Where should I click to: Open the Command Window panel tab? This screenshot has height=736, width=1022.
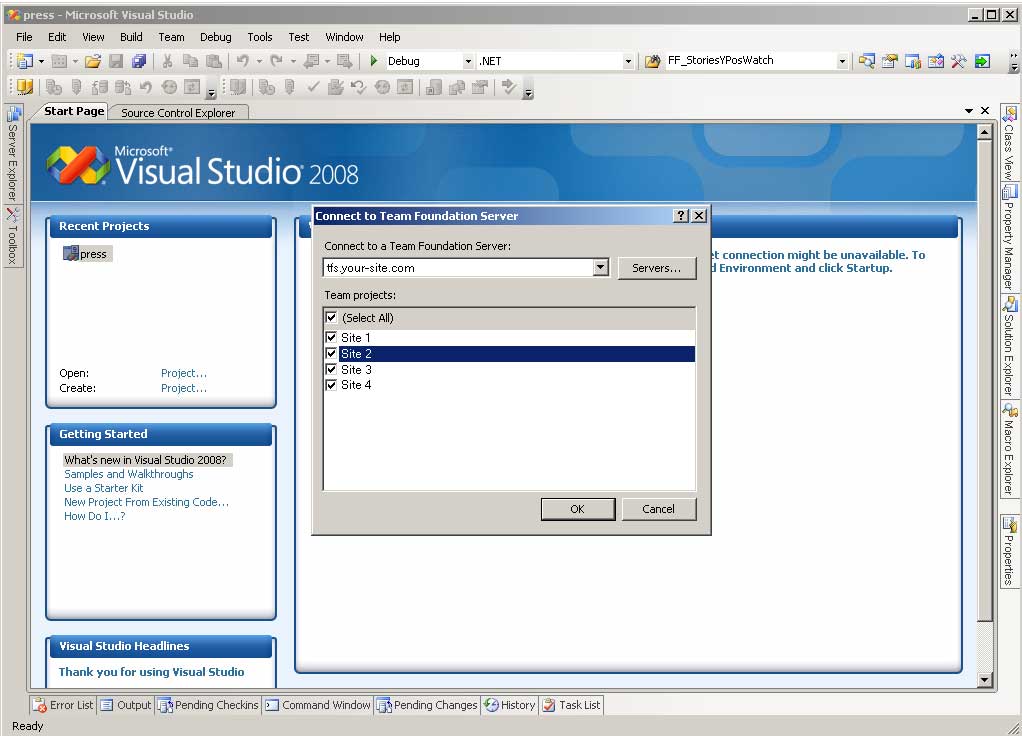[318, 705]
